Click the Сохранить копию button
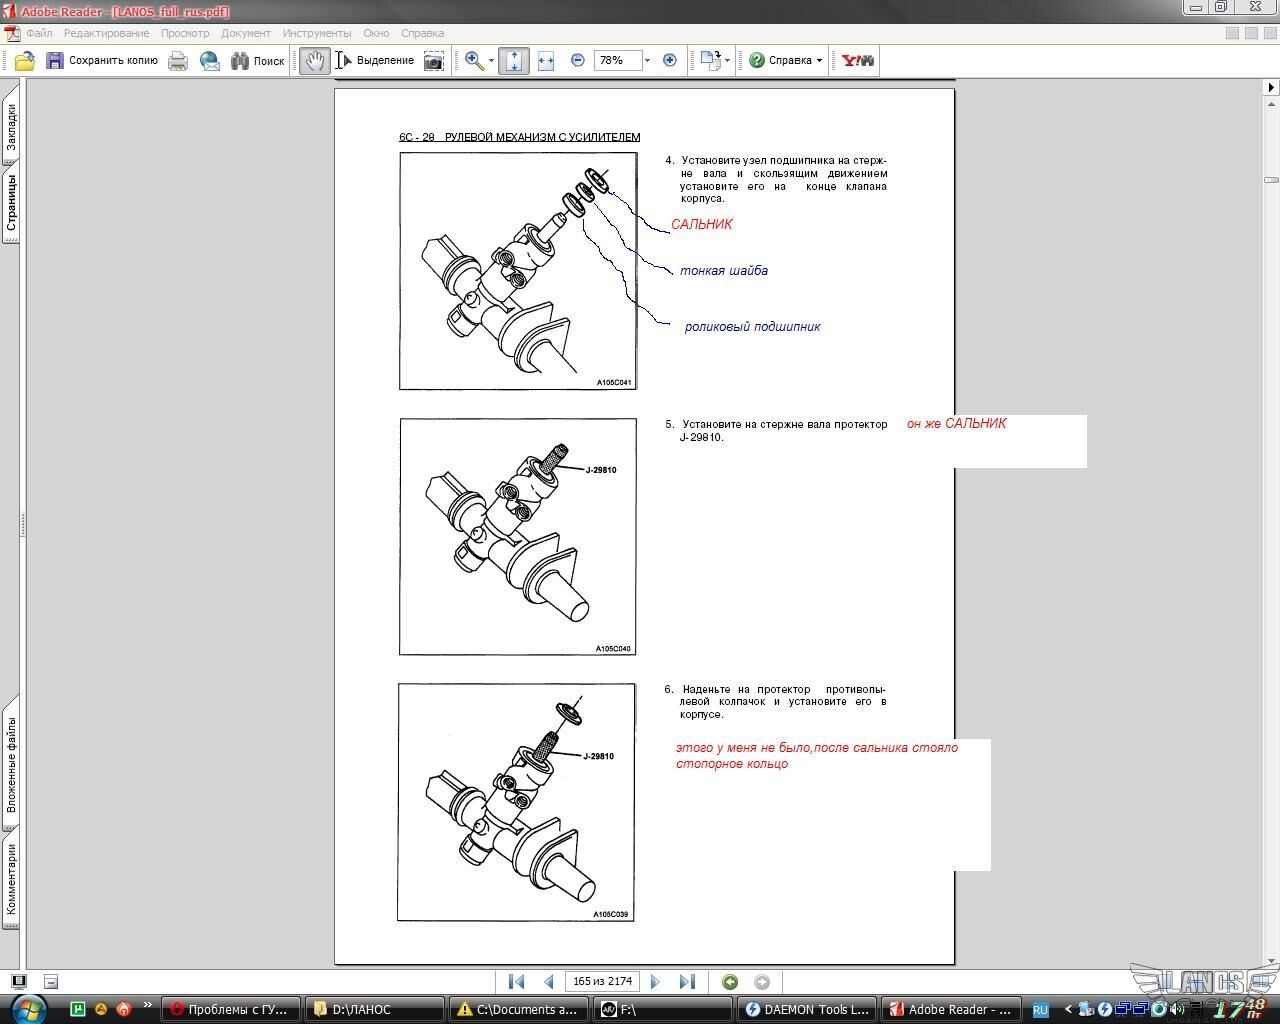 pos(102,60)
